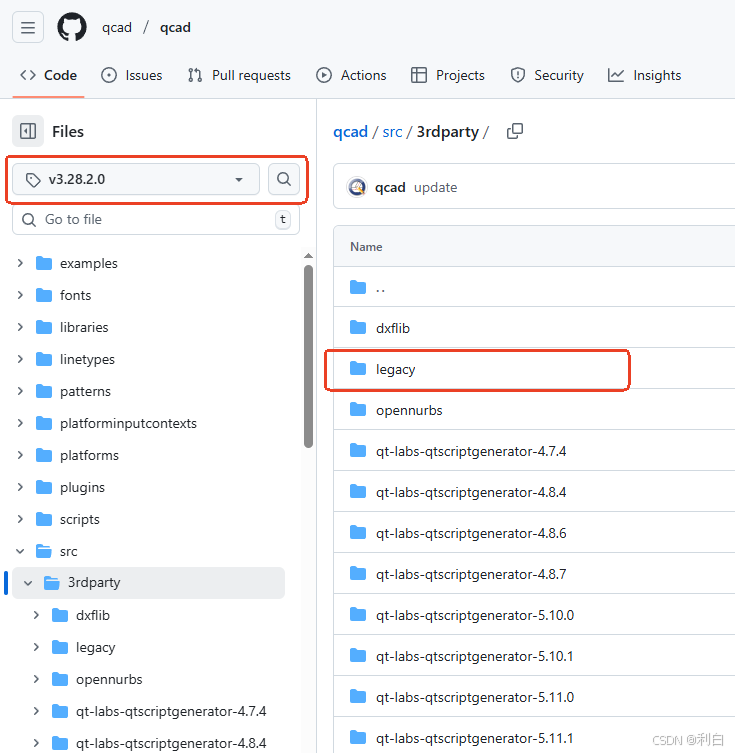This screenshot has width=735, height=753.
Task: Collapse the src folder chevron
Action: [x=20, y=551]
